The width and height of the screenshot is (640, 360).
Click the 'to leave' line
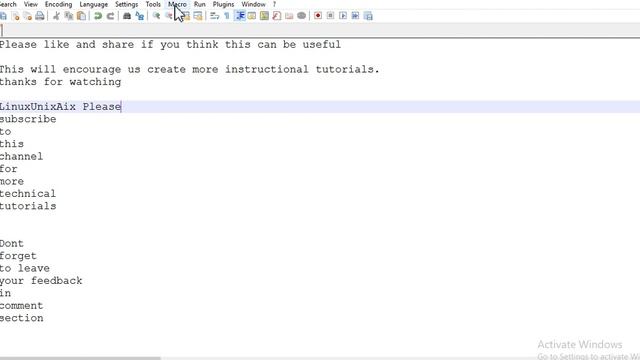(x=25, y=269)
